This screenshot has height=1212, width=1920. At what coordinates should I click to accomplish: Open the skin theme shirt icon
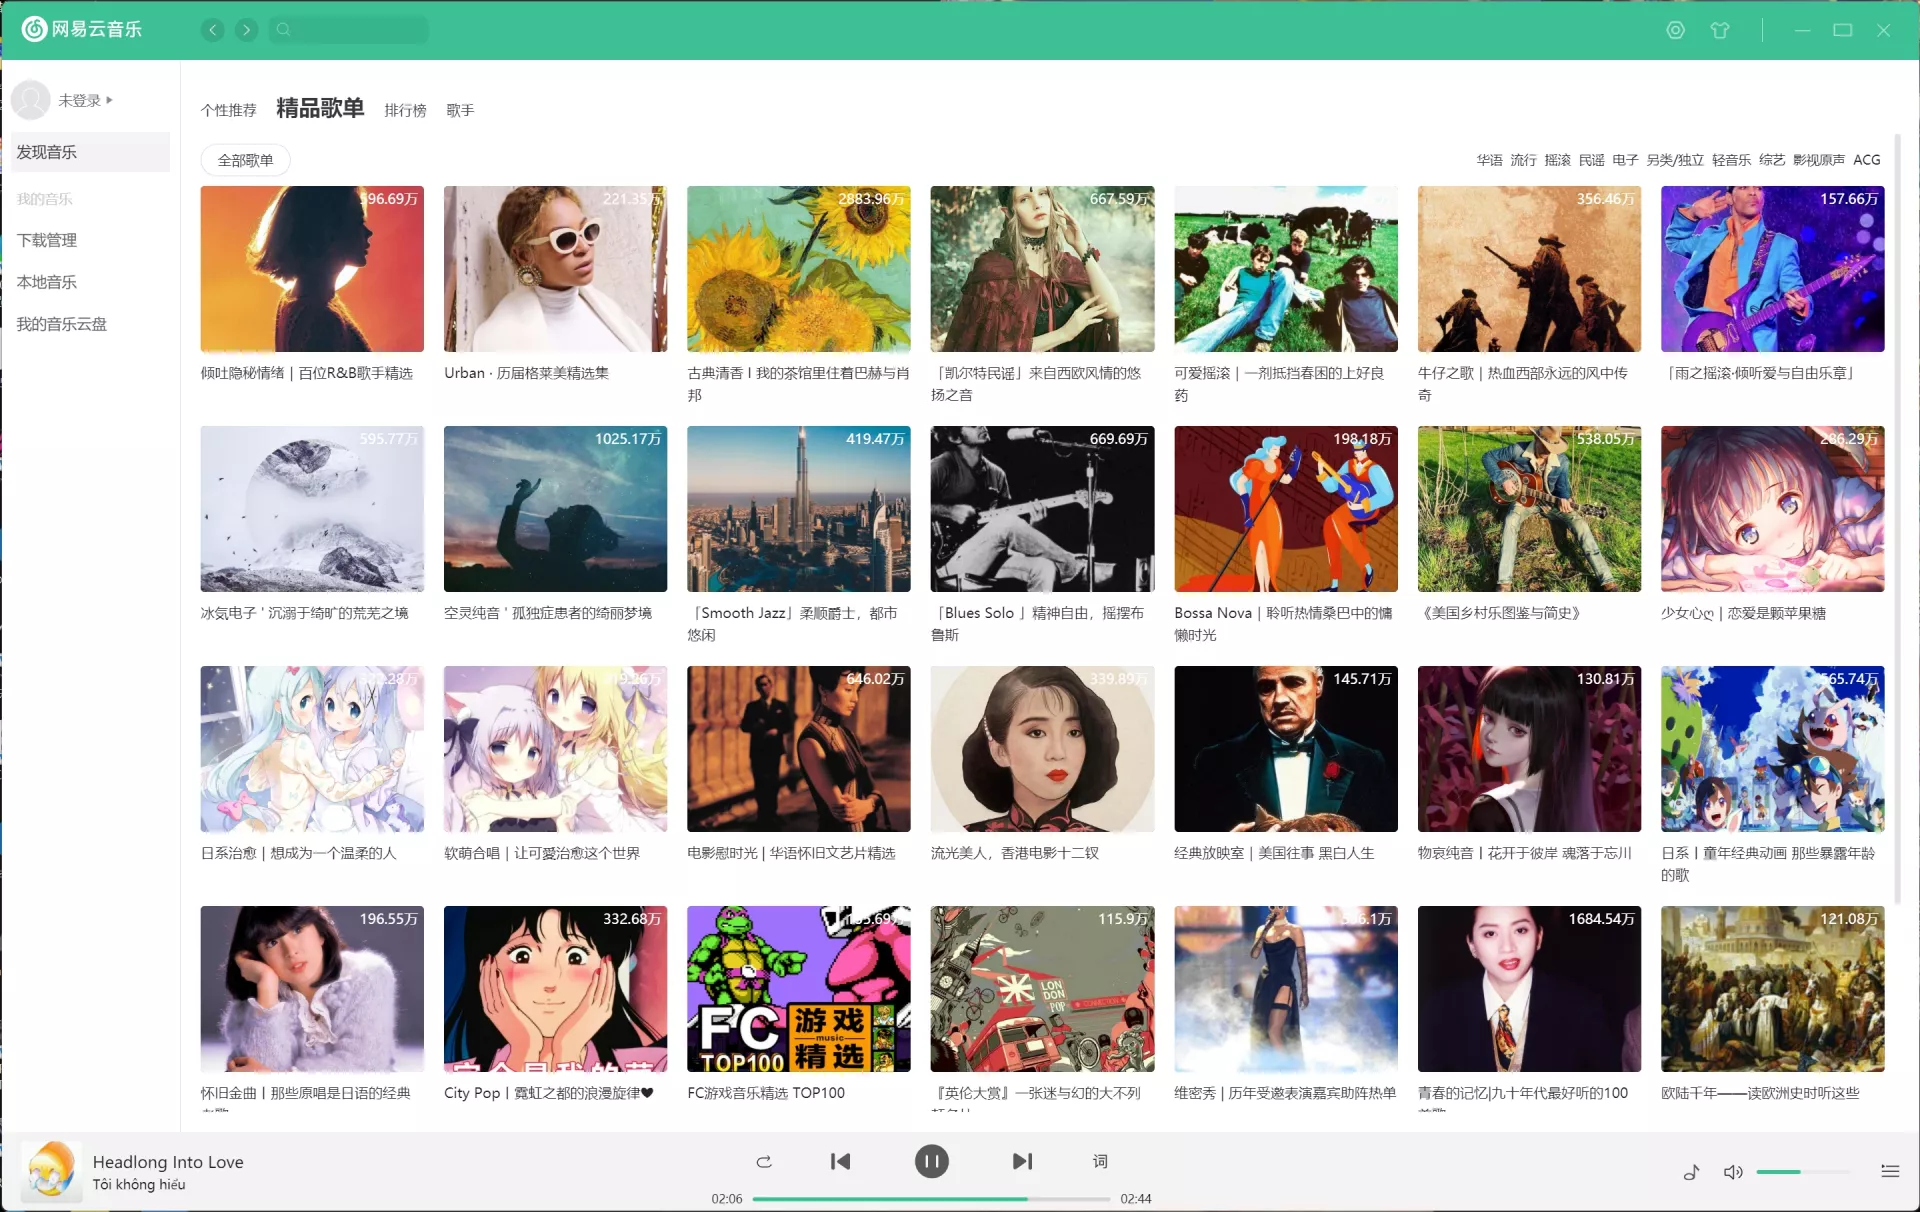pos(1719,30)
